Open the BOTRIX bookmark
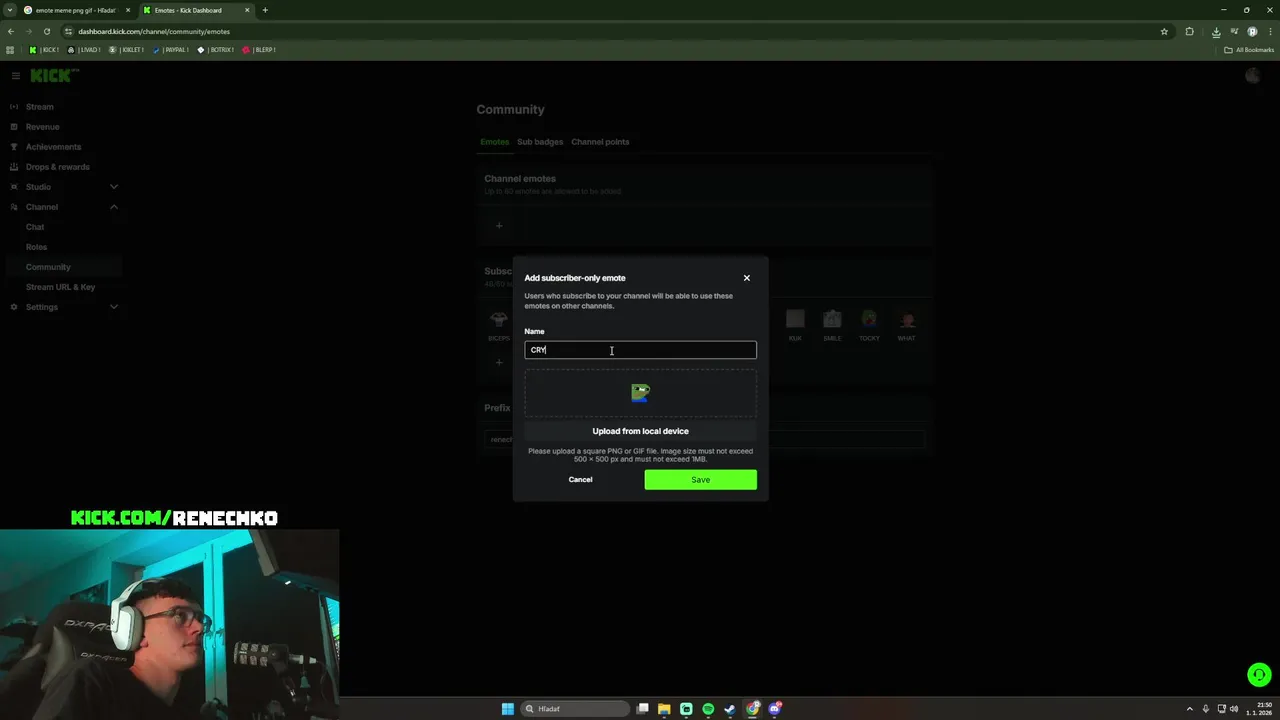This screenshot has width=1280, height=720. point(216,49)
